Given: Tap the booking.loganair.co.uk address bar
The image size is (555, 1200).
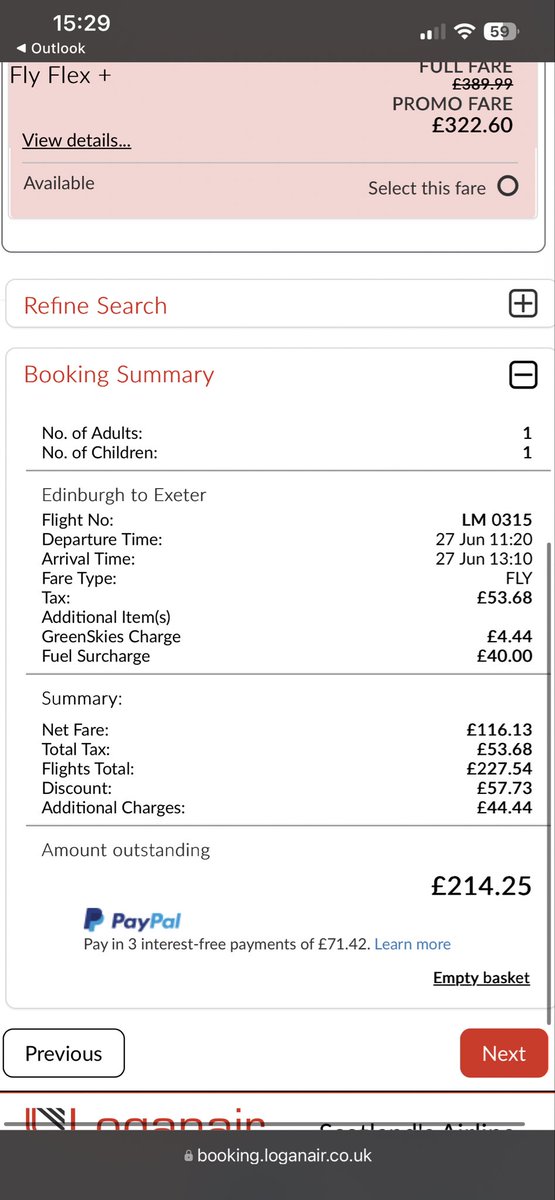Looking at the screenshot, I should click(x=278, y=1155).
